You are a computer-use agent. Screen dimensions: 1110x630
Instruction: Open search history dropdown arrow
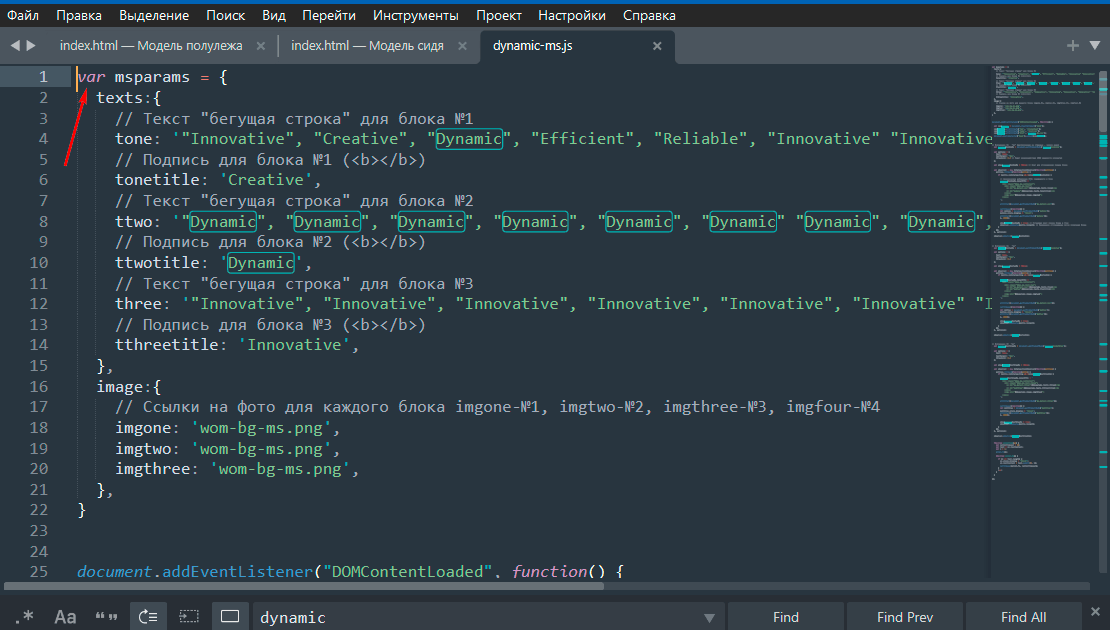710,617
